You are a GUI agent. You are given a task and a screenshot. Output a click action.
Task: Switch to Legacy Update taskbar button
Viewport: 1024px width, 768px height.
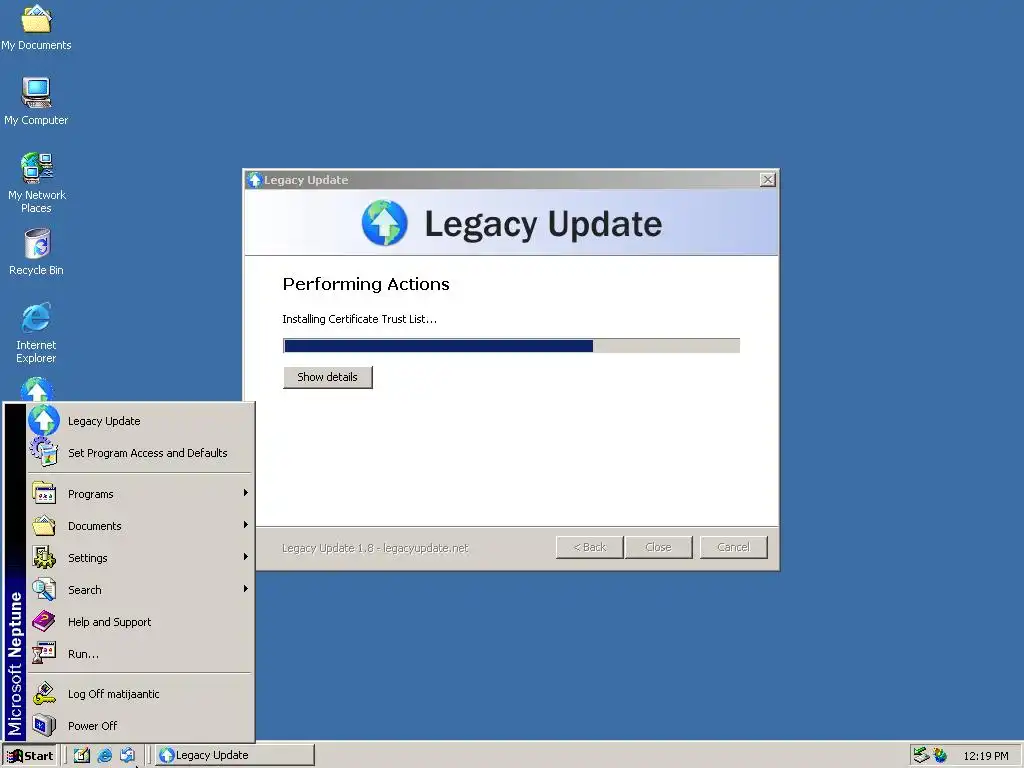pos(235,756)
